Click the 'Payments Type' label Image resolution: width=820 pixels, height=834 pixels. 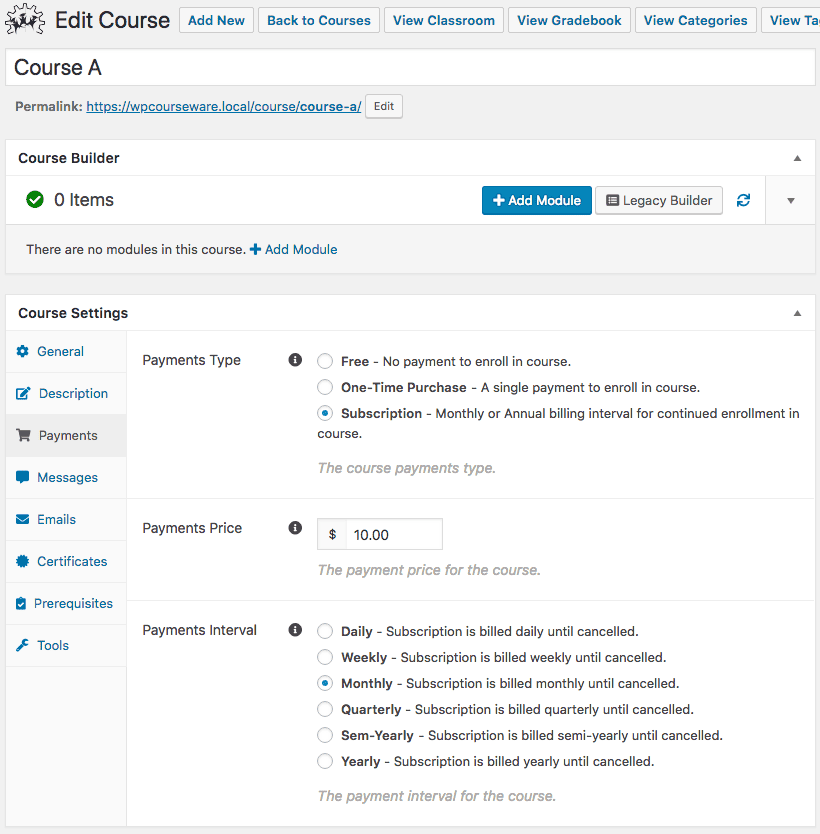tap(191, 360)
